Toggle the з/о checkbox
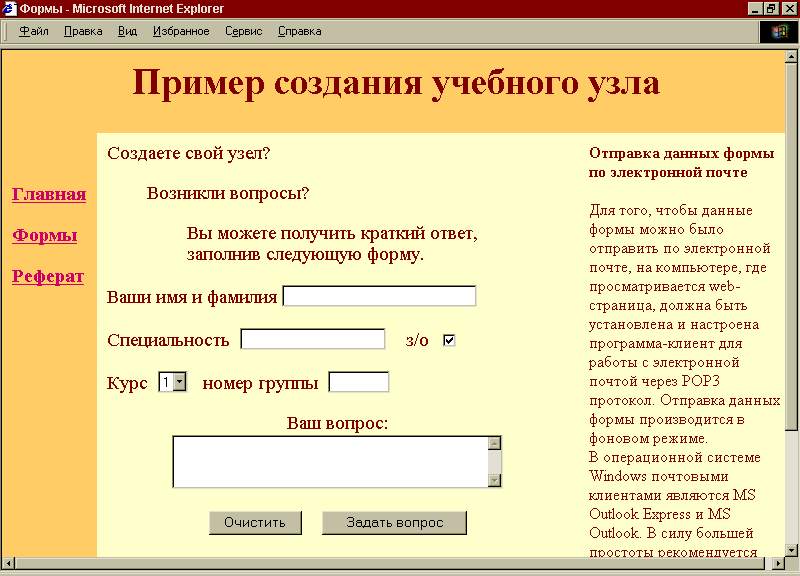 click(x=449, y=340)
